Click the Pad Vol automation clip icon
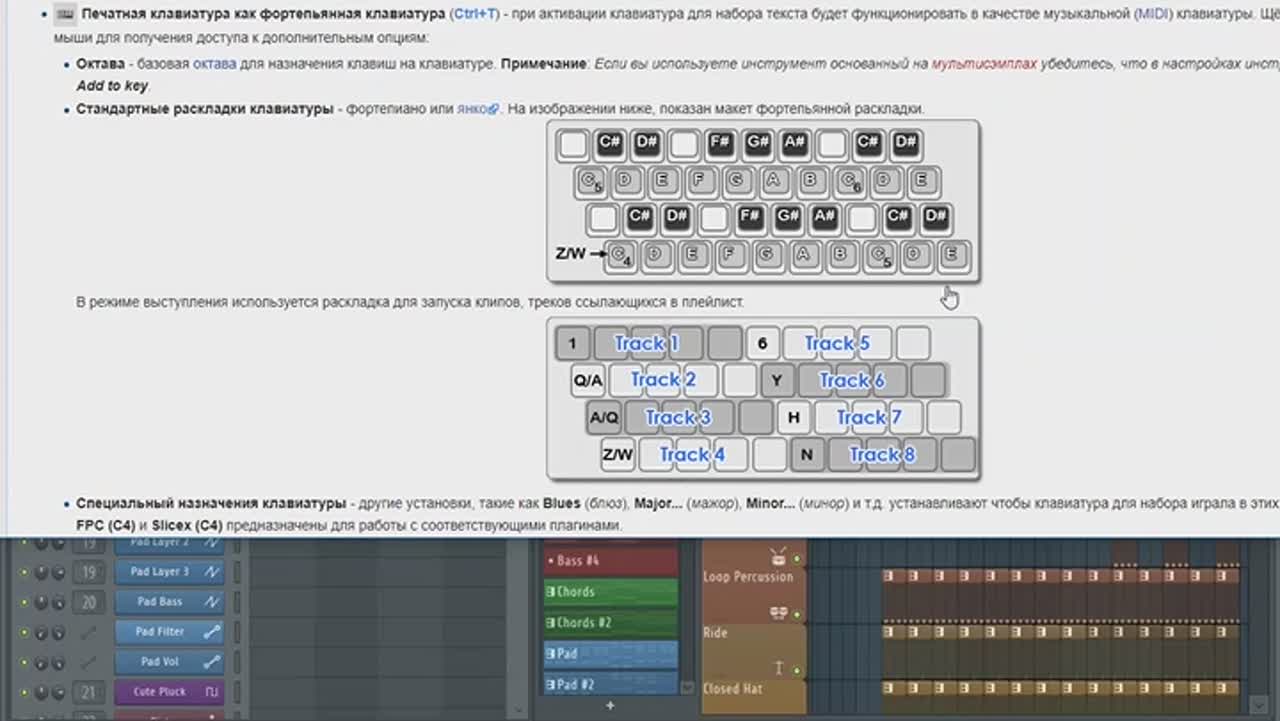 click(211, 662)
